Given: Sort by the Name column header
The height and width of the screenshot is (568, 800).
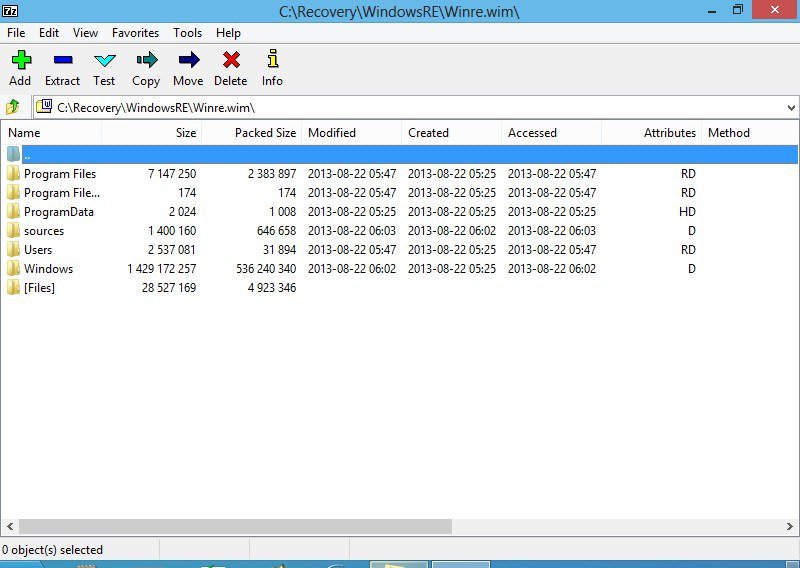Looking at the screenshot, I should pos(52,133).
